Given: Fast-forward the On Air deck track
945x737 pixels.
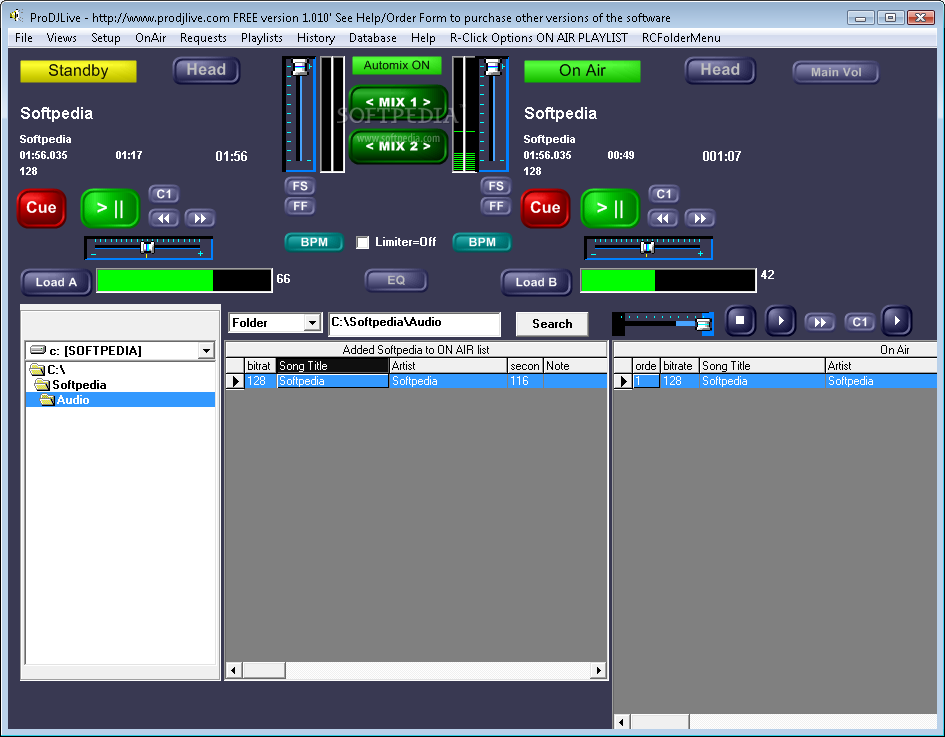Looking at the screenshot, I should point(700,218).
